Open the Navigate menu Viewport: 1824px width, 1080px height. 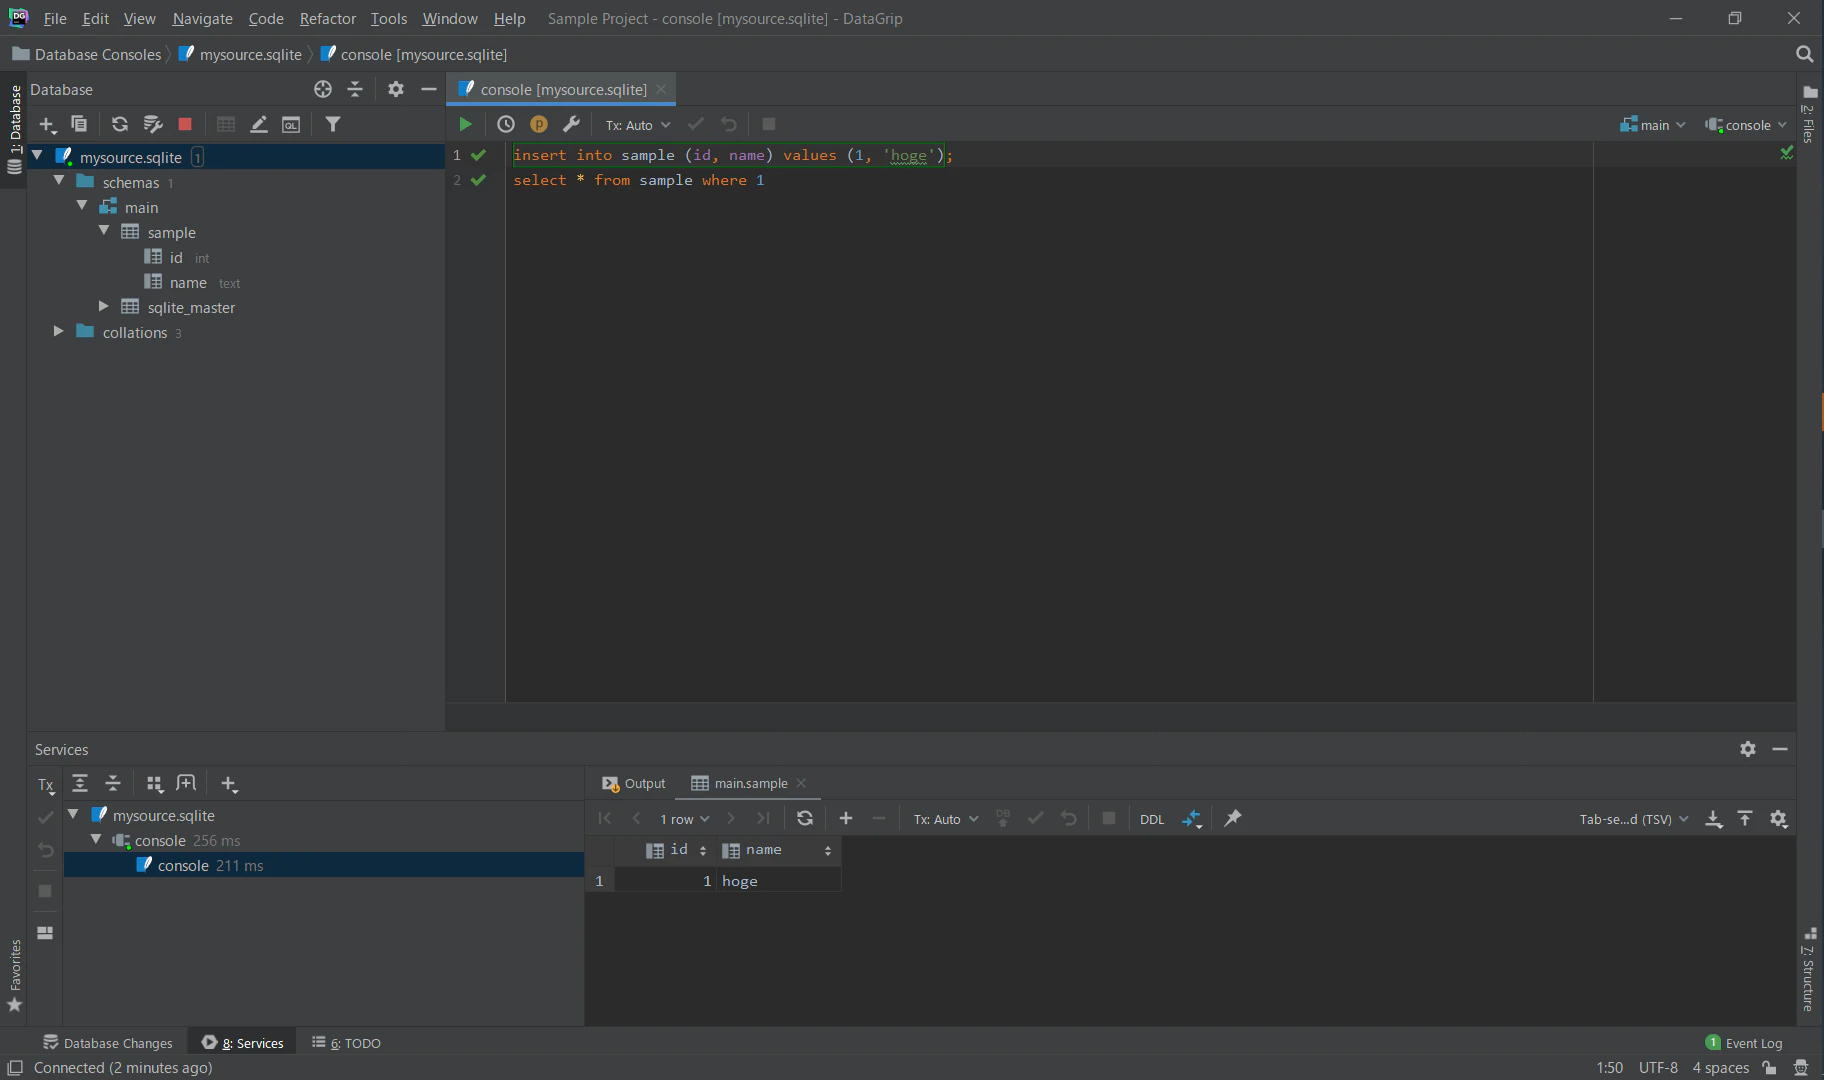coord(202,18)
